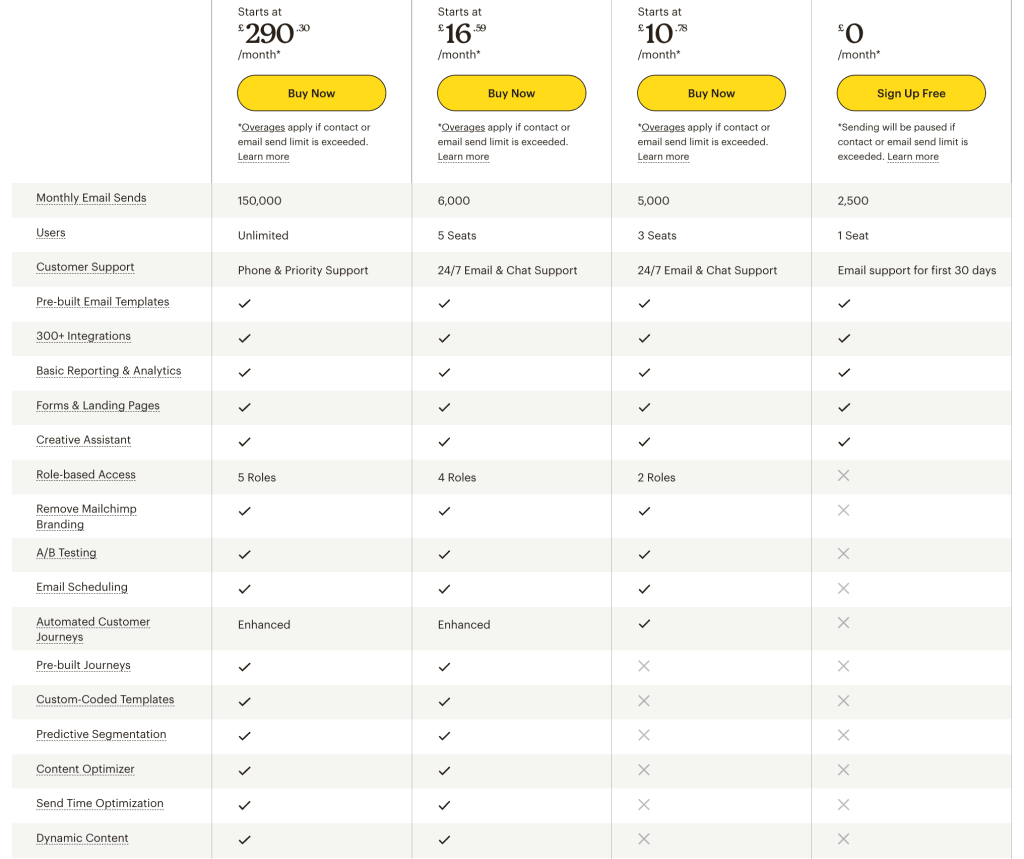
Task: Click Content Optimizer X icon in £10 column
Action: [644, 770]
